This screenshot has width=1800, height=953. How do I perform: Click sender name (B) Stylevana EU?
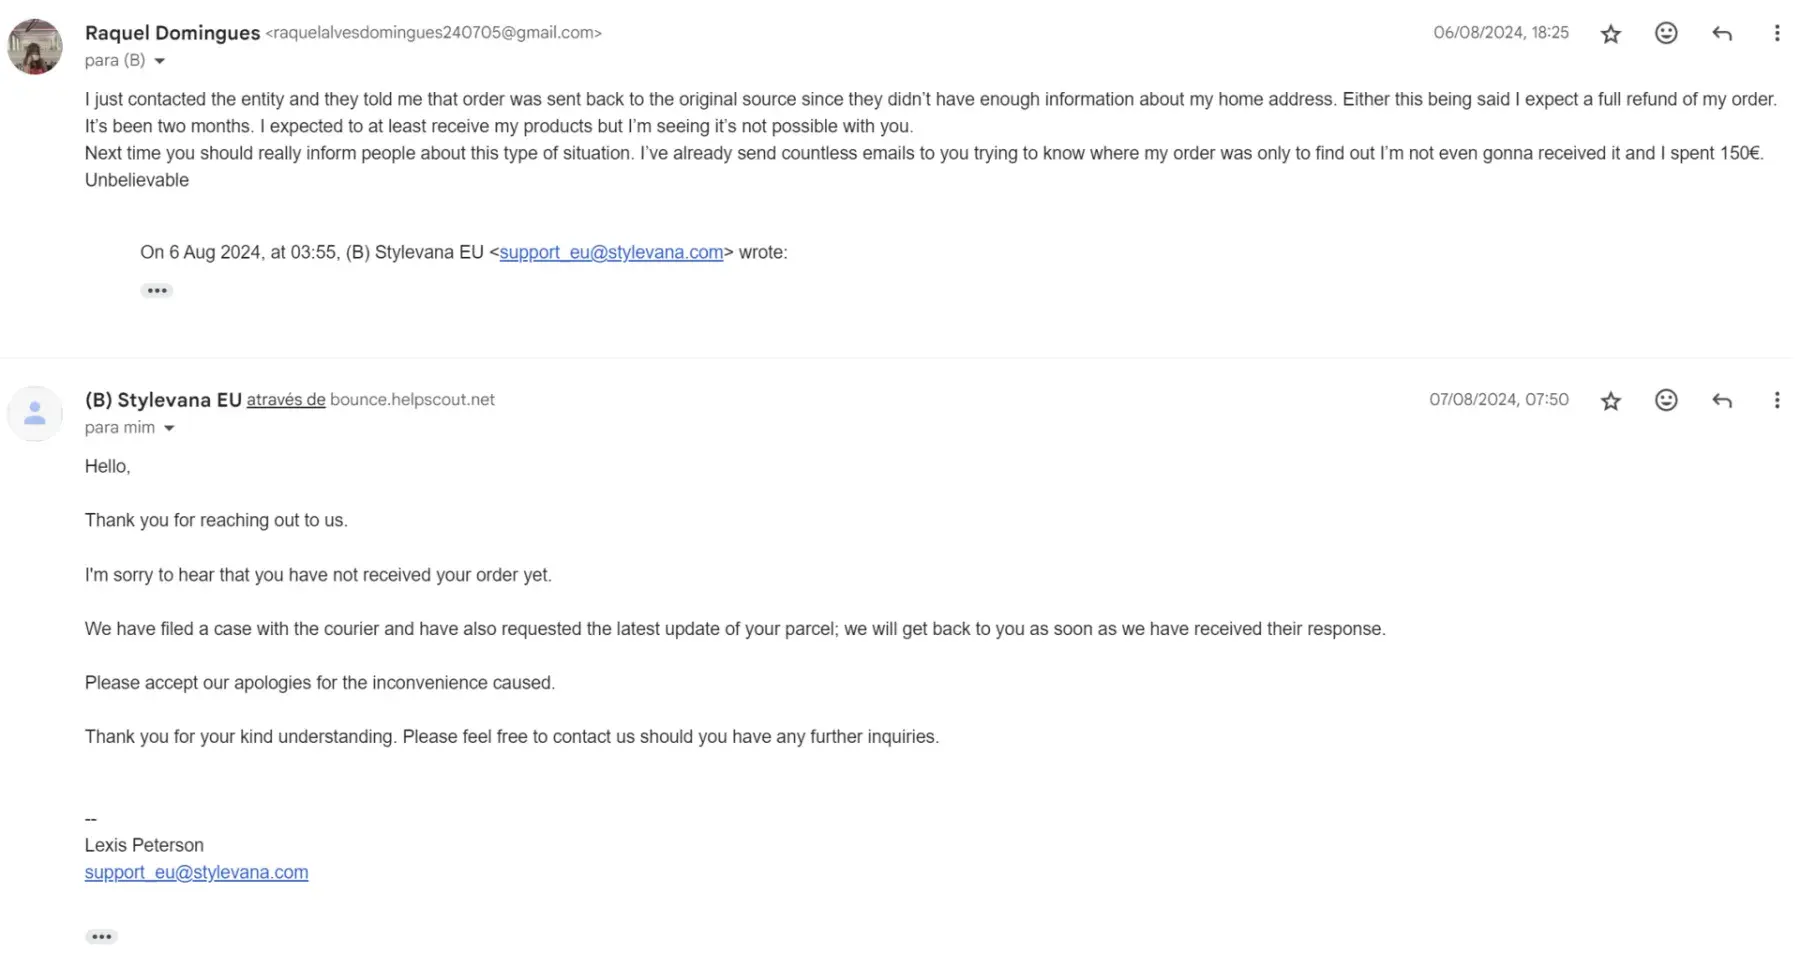point(163,400)
